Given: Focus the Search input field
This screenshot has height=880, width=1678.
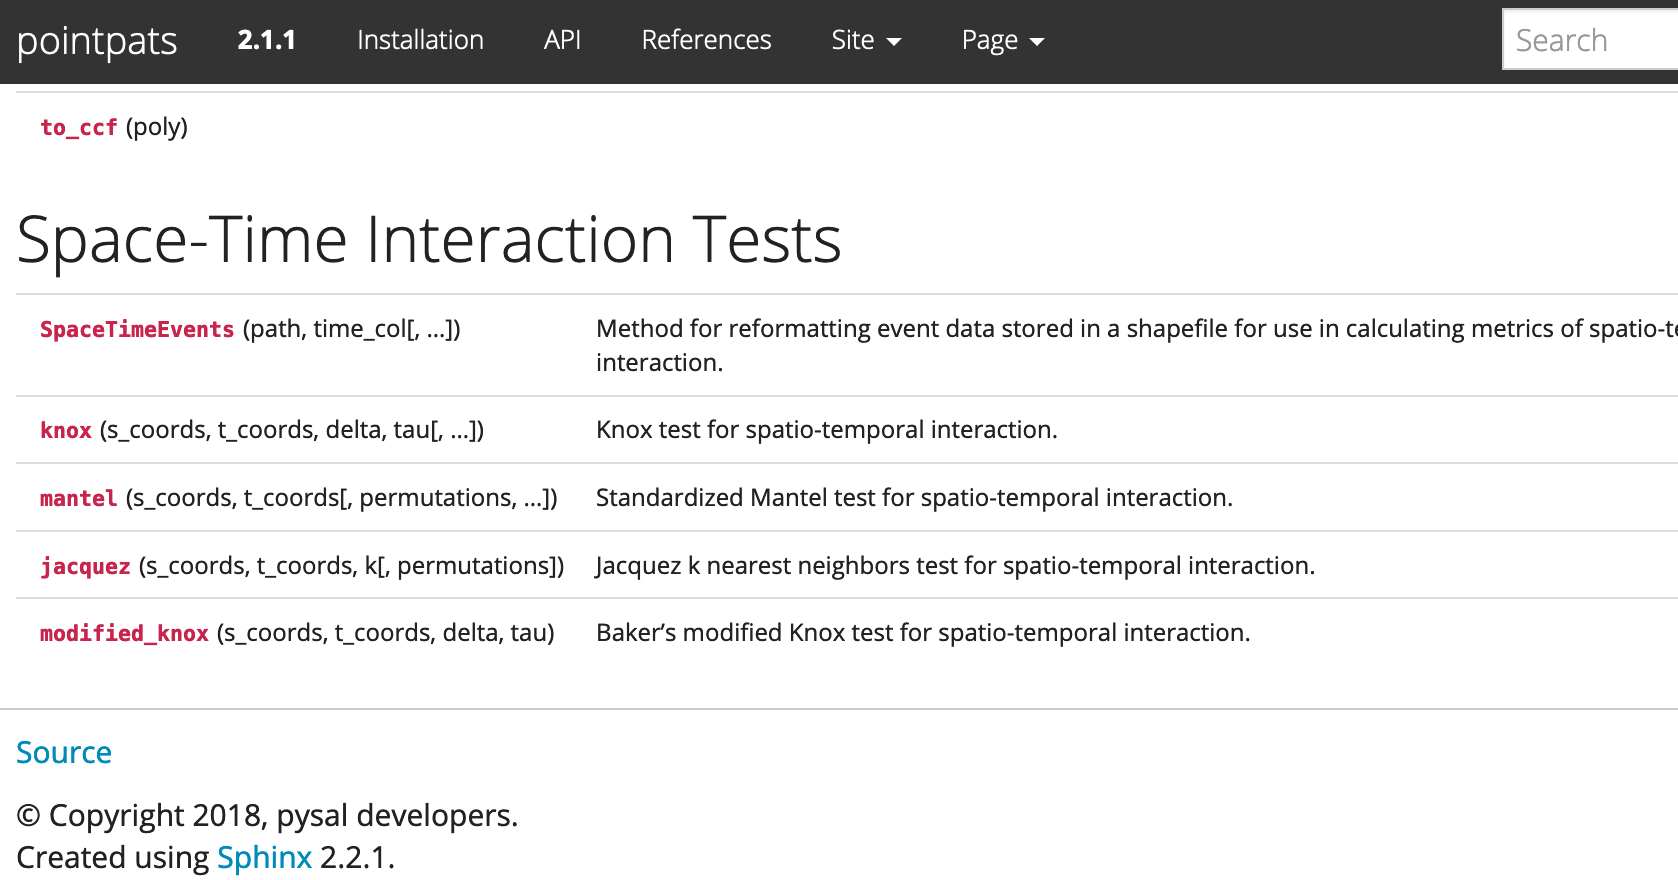Looking at the screenshot, I should click(1590, 40).
